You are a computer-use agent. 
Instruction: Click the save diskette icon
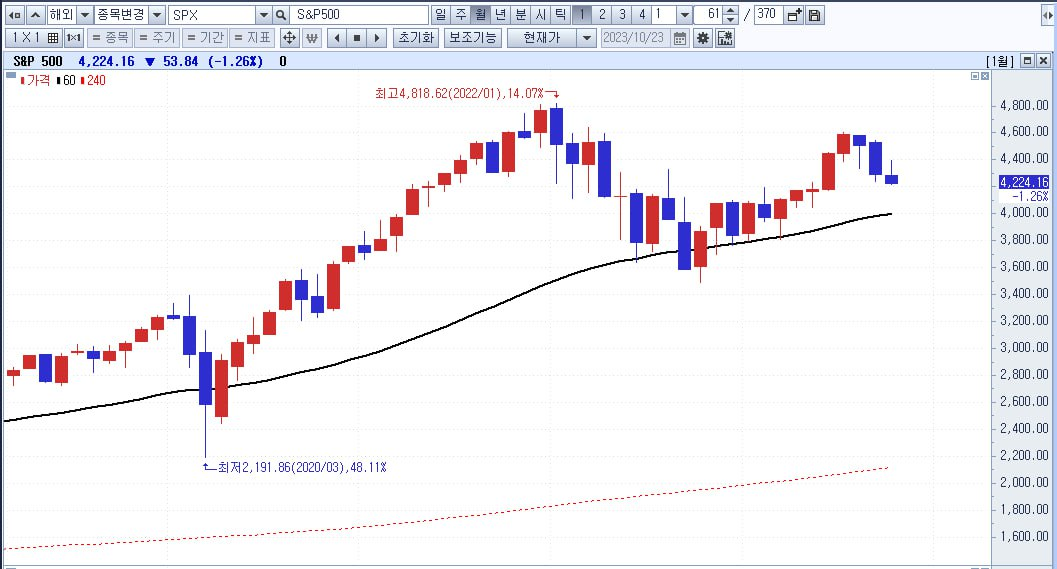click(x=814, y=15)
